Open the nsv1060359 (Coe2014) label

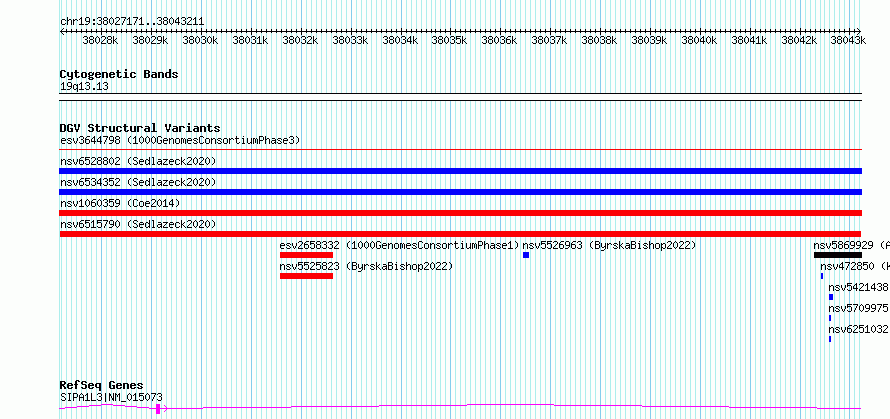(x=120, y=203)
